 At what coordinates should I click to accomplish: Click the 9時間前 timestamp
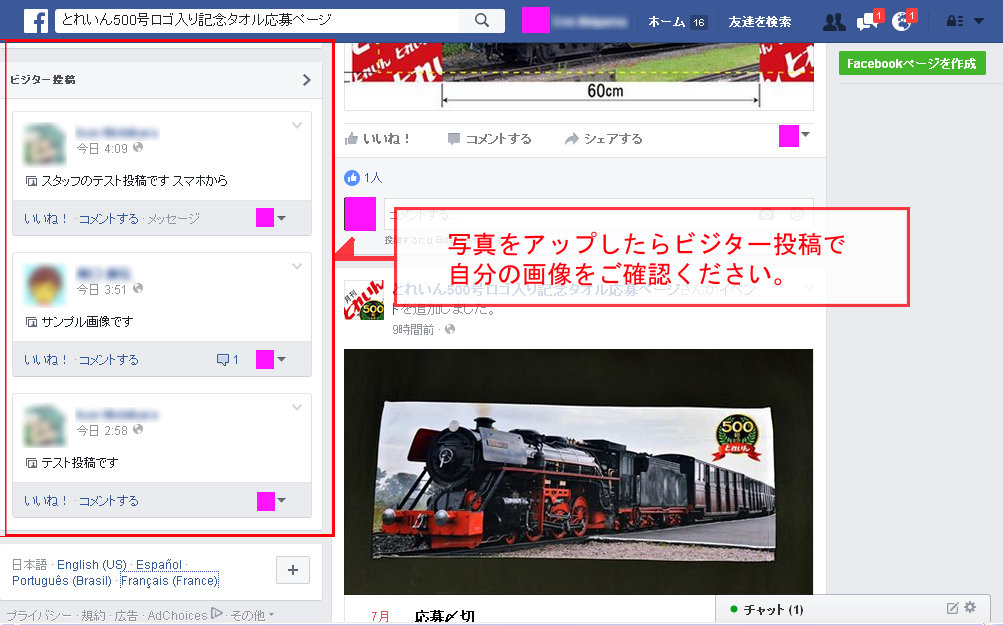(413, 329)
